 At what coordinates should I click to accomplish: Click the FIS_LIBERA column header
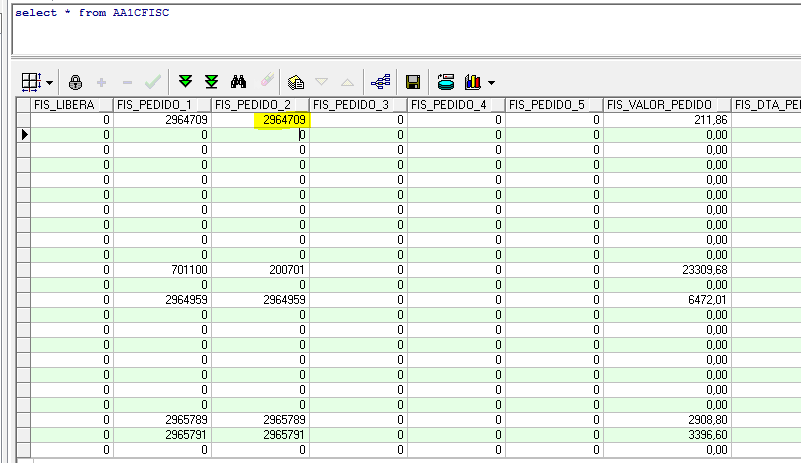[x=72, y=105]
